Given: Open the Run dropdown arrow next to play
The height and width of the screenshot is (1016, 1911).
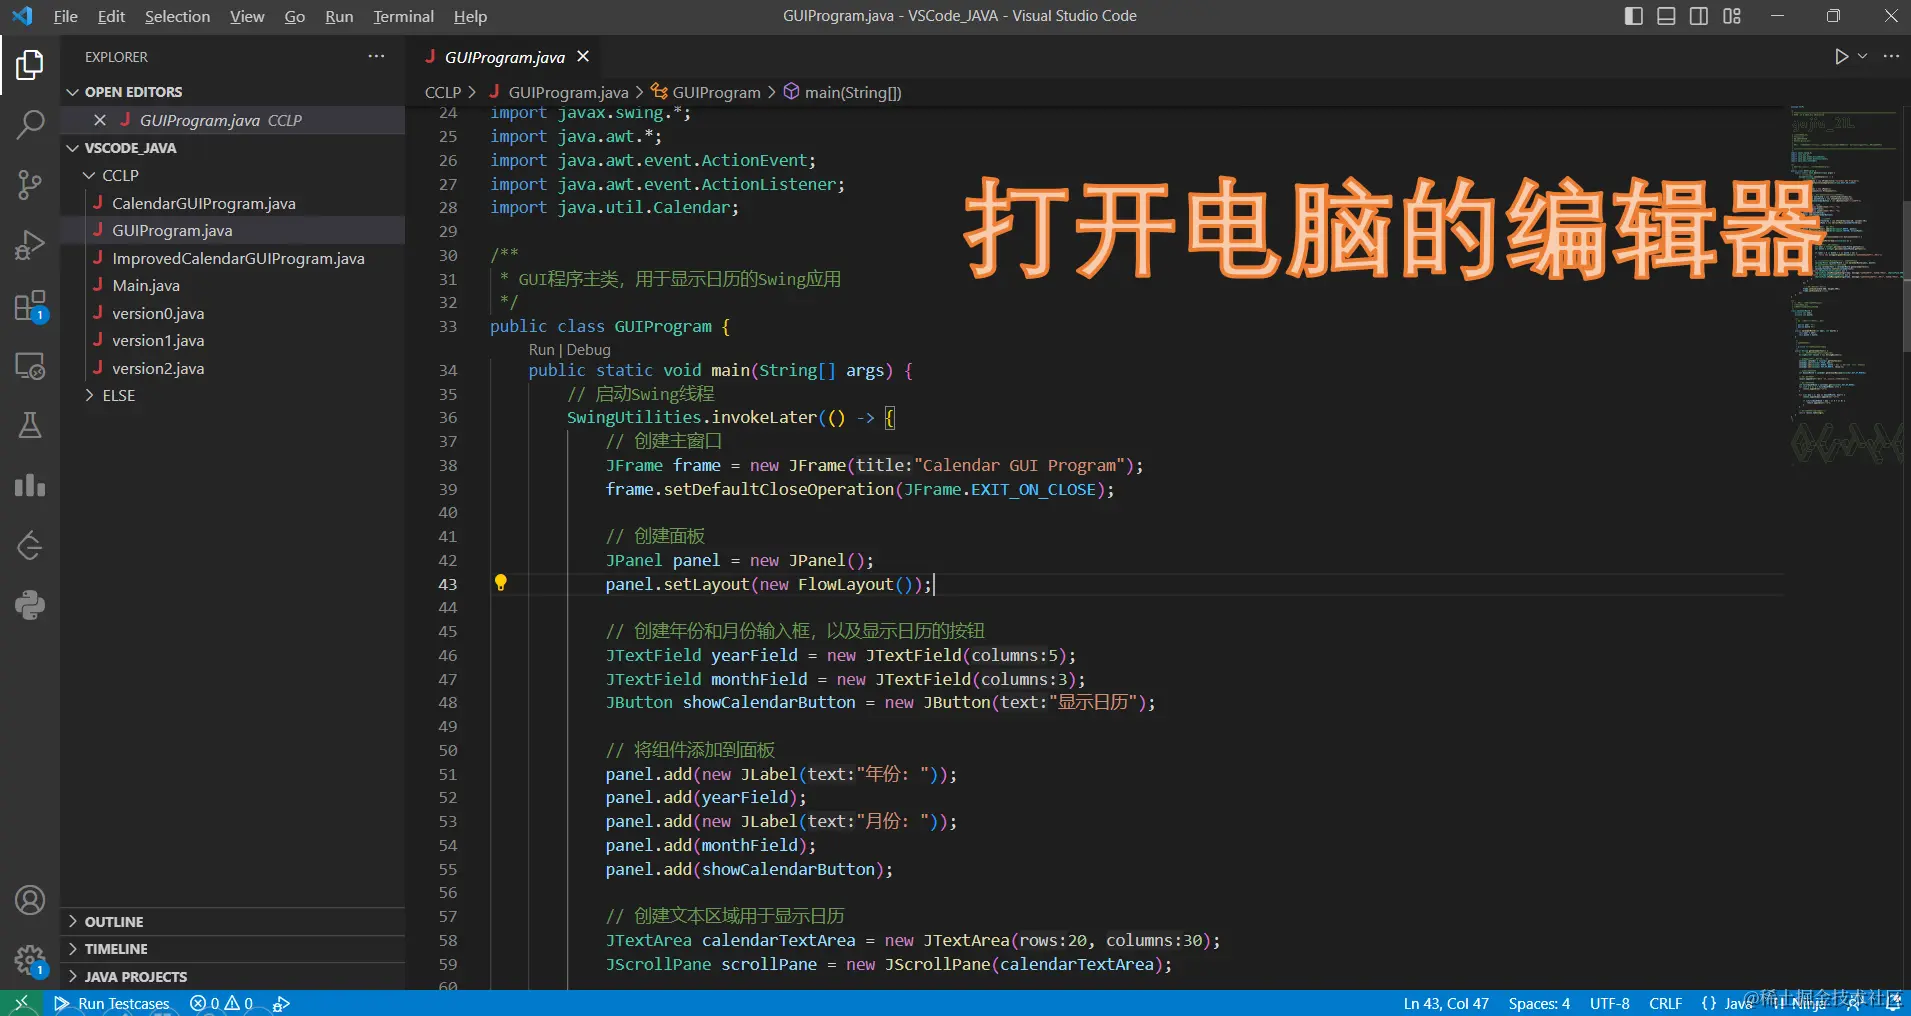Looking at the screenshot, I should point(1862,57).
